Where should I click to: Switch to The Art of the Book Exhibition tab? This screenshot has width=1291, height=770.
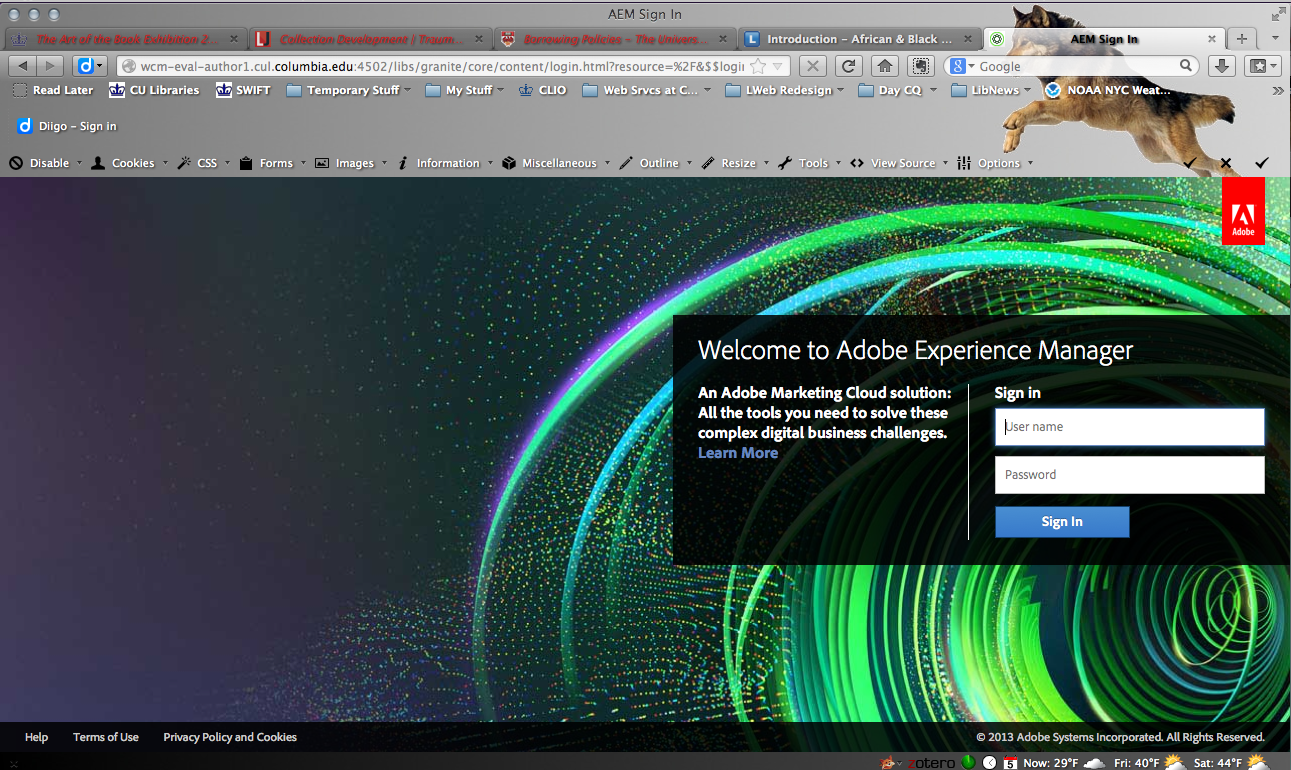tap(124, 39)
